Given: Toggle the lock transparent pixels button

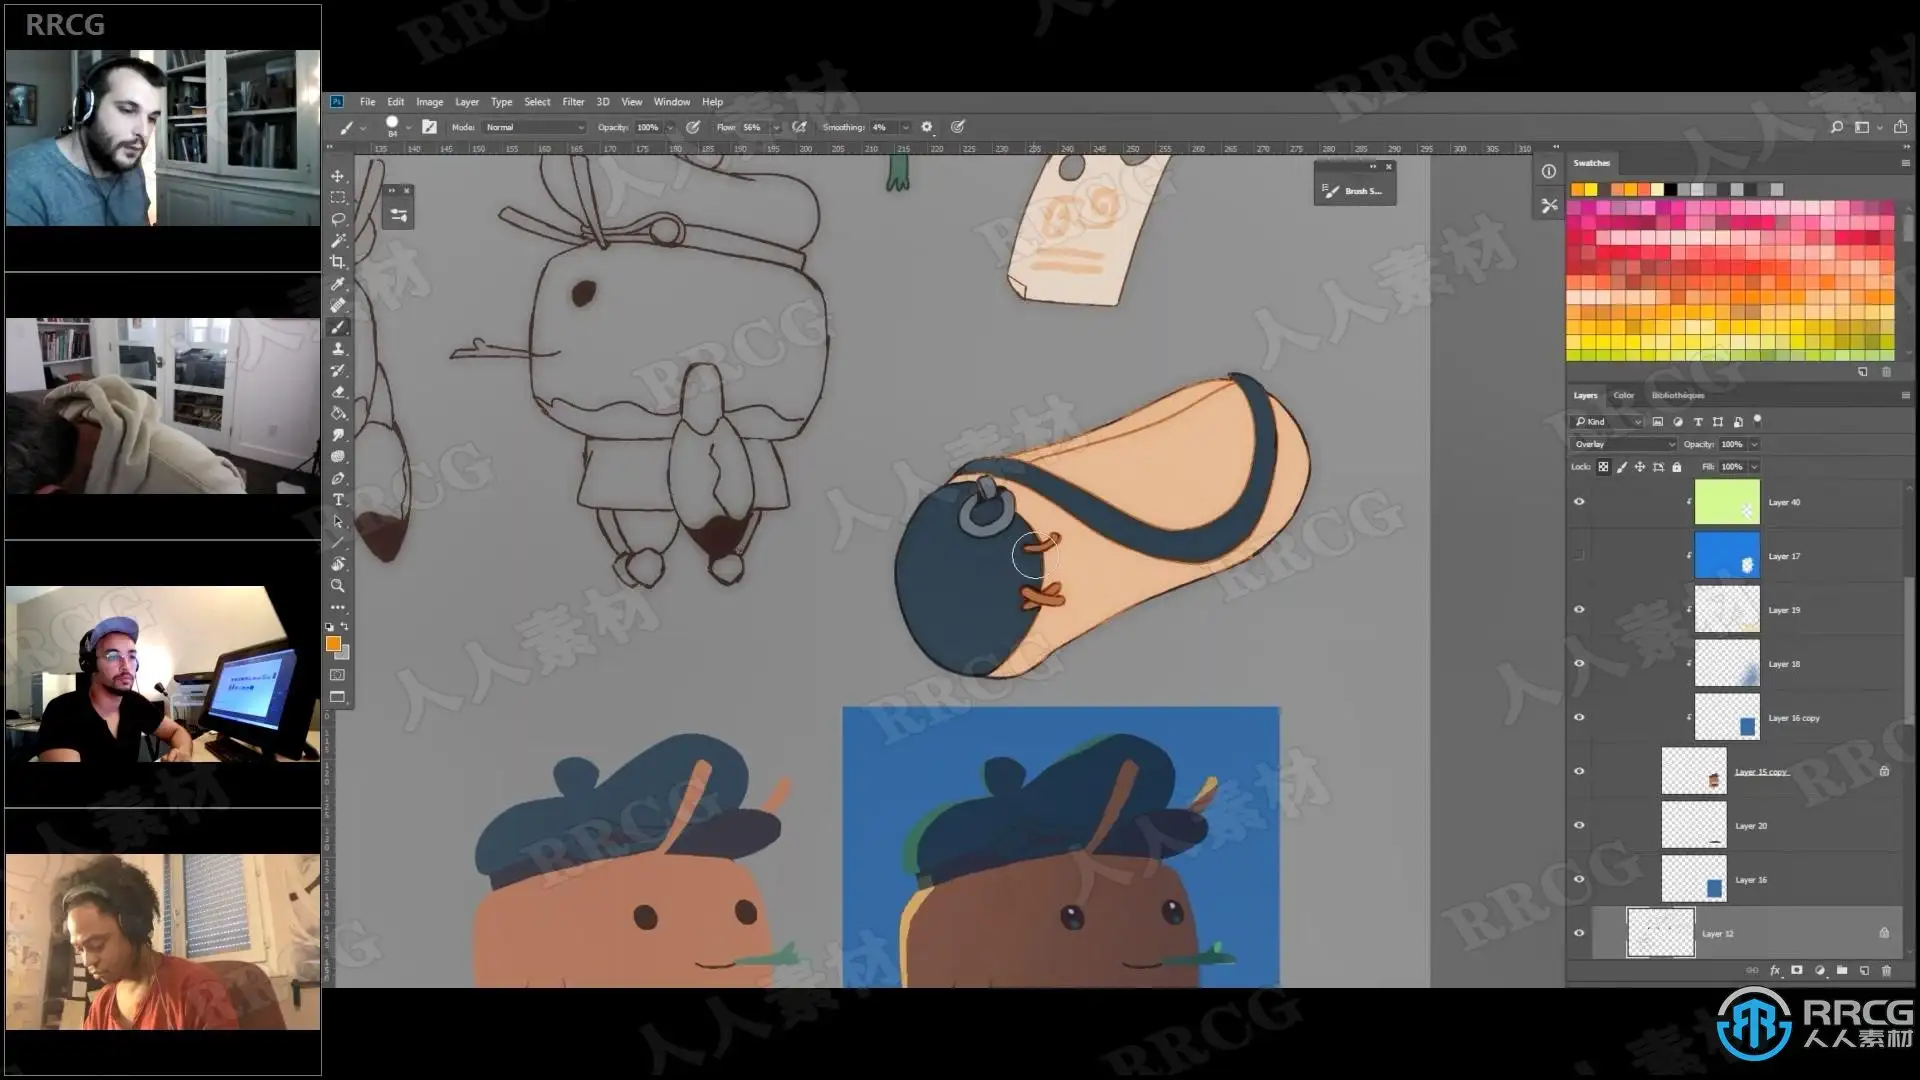Looking at the screenshot, I should tap(1603, 467).
